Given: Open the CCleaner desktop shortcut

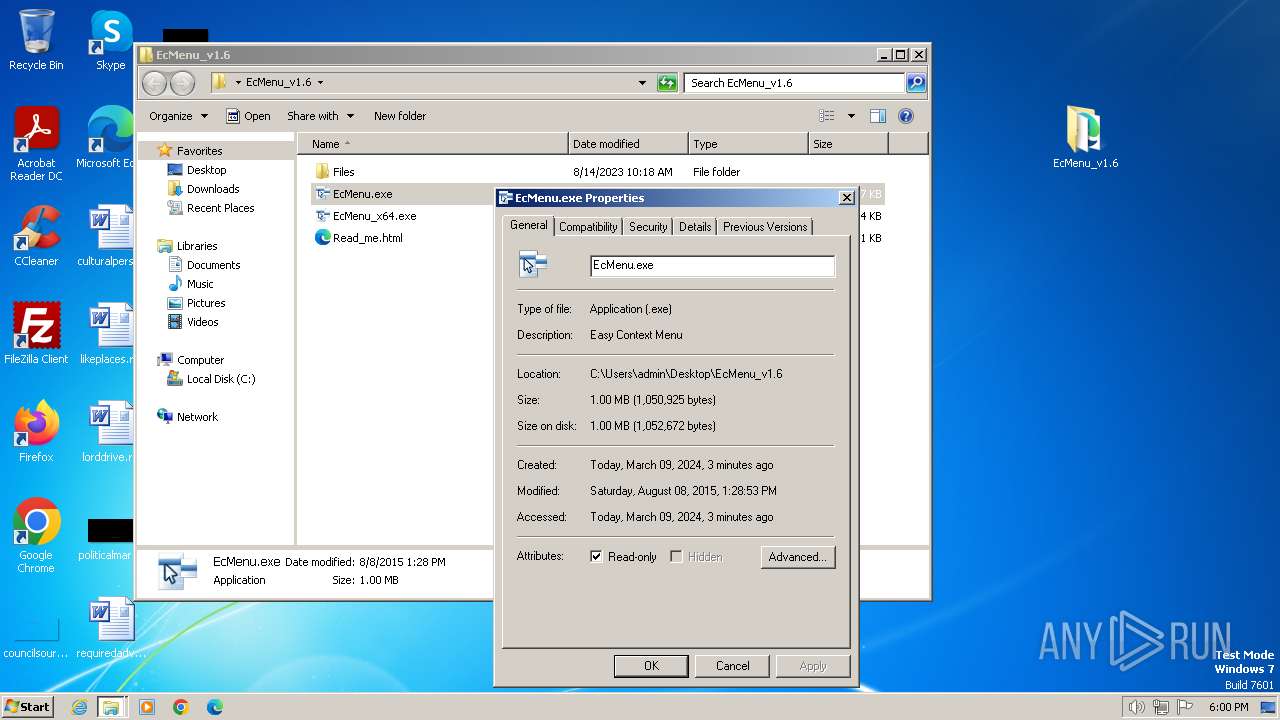Looking at the screenshot, I should coord(36,236).
